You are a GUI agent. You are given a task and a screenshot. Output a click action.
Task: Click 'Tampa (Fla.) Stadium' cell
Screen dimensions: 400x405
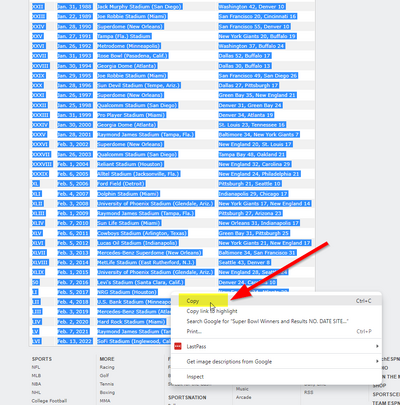click(x=124, y=36)
